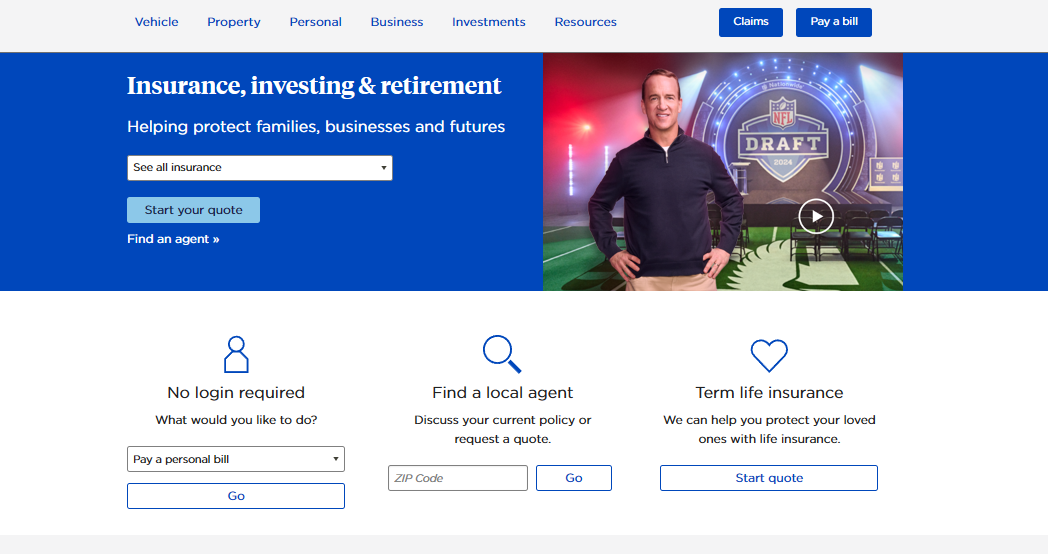Open the Resources menu
Image resolution: width=1048 pixels, height=554 pixels.
click(x=586, y=22)
